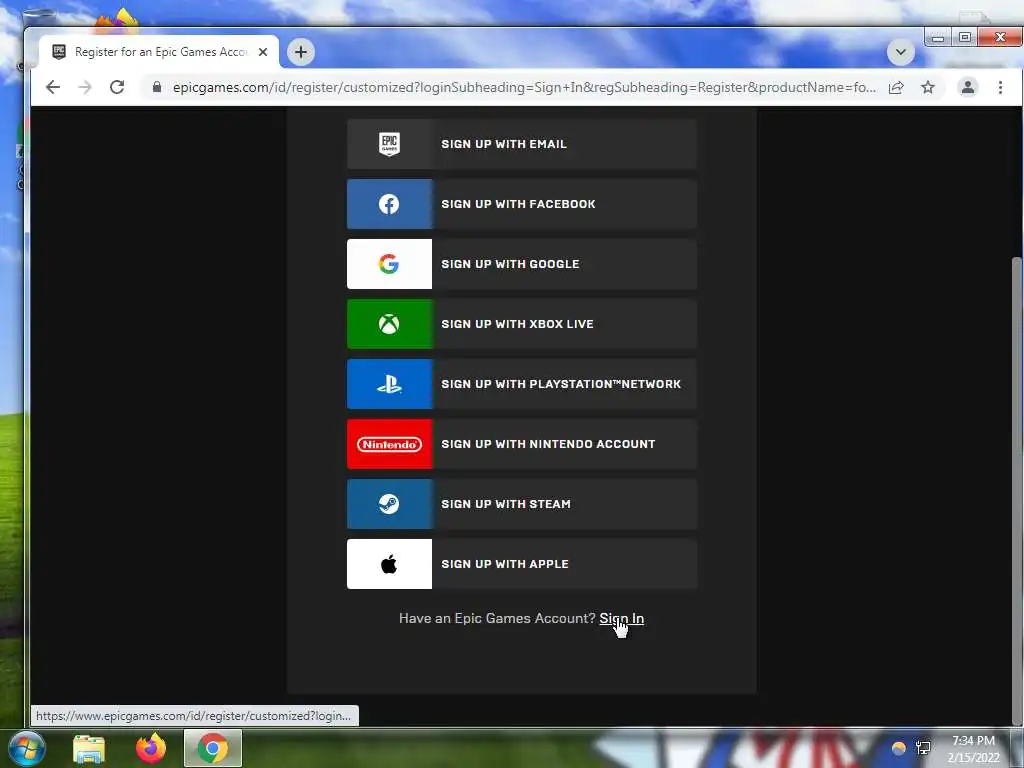Open a new browser tab
Screen dimensions: 1024x768
(301, 52)
